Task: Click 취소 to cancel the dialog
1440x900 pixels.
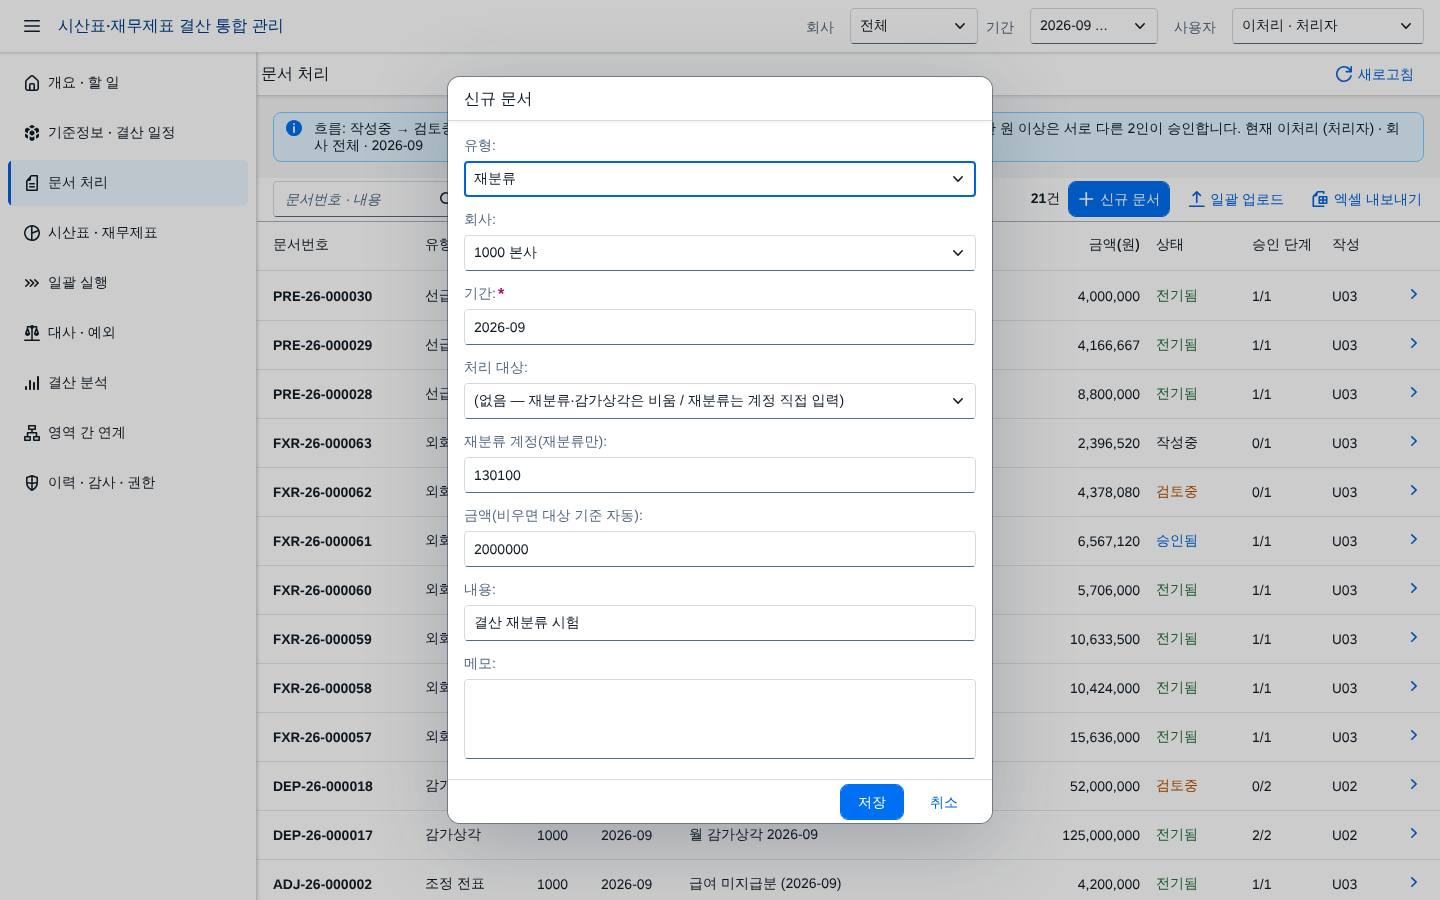Action: coord(944,802)
